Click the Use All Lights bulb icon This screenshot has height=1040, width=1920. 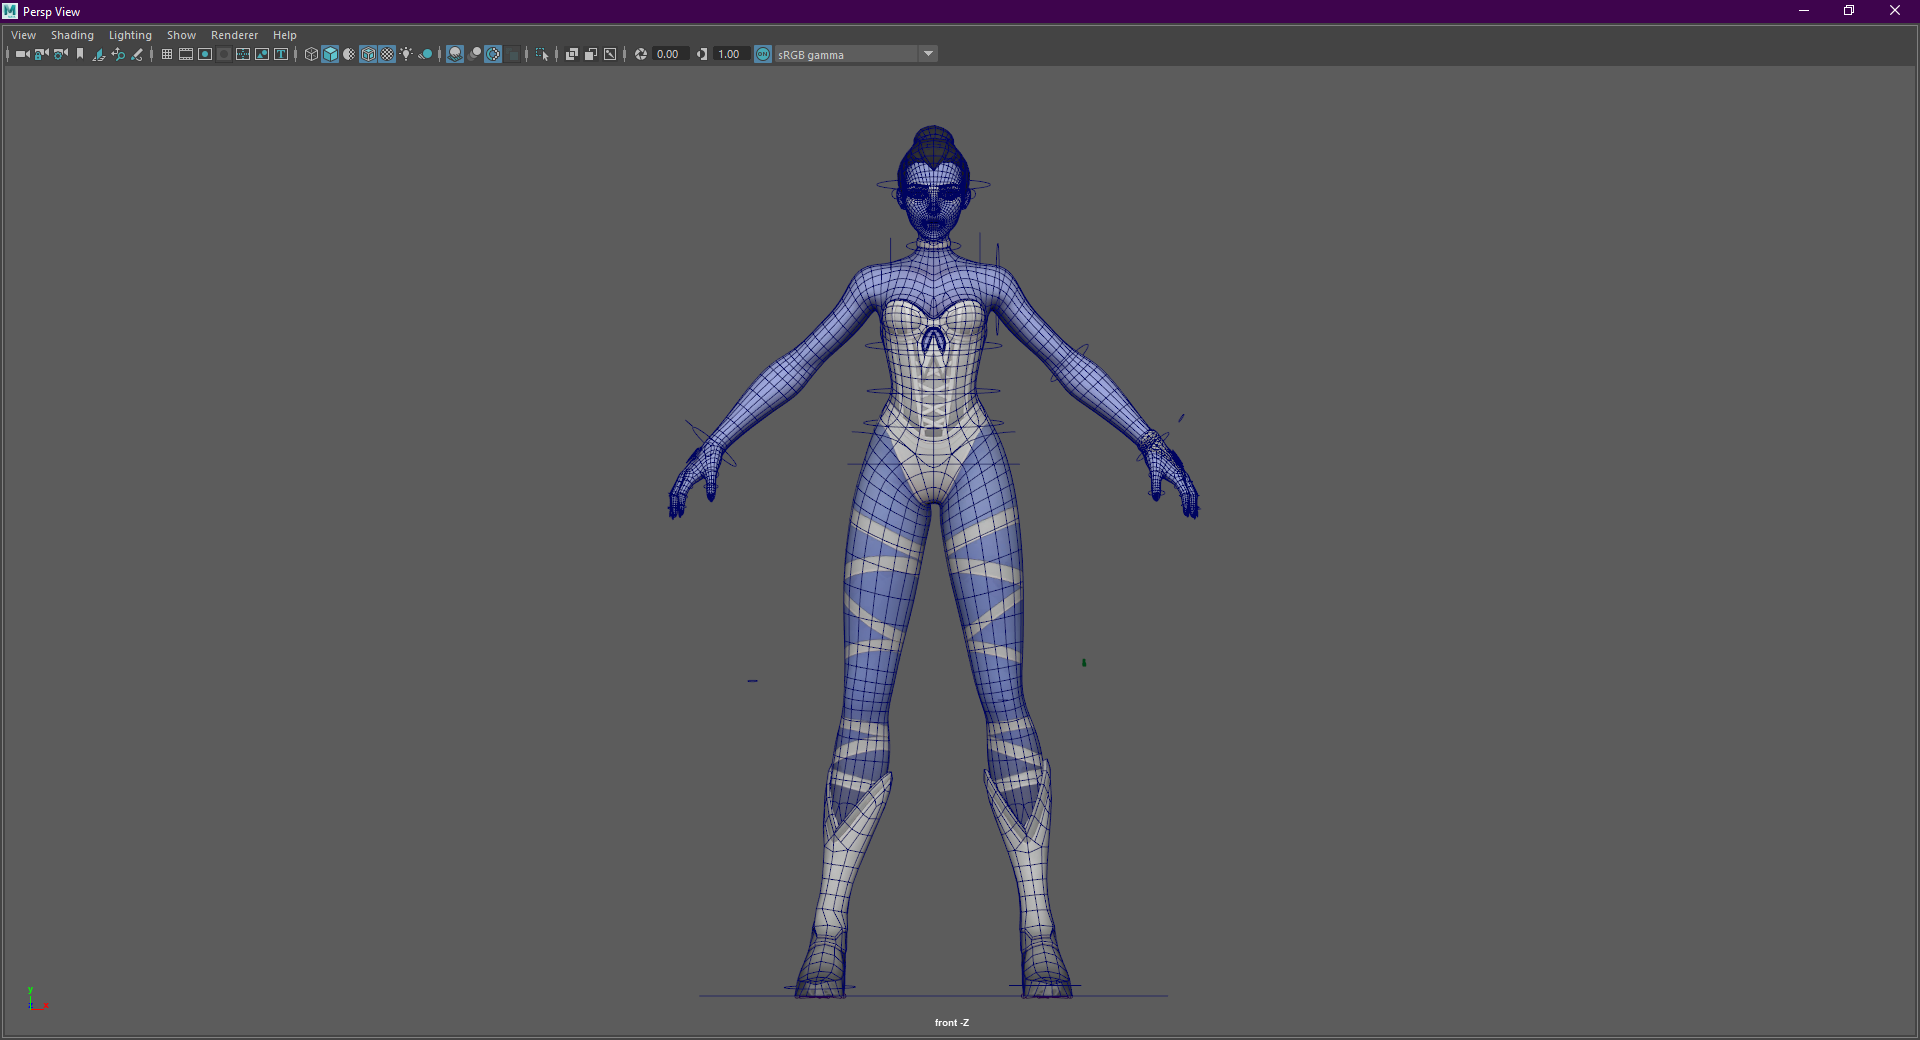coord(406,54)
